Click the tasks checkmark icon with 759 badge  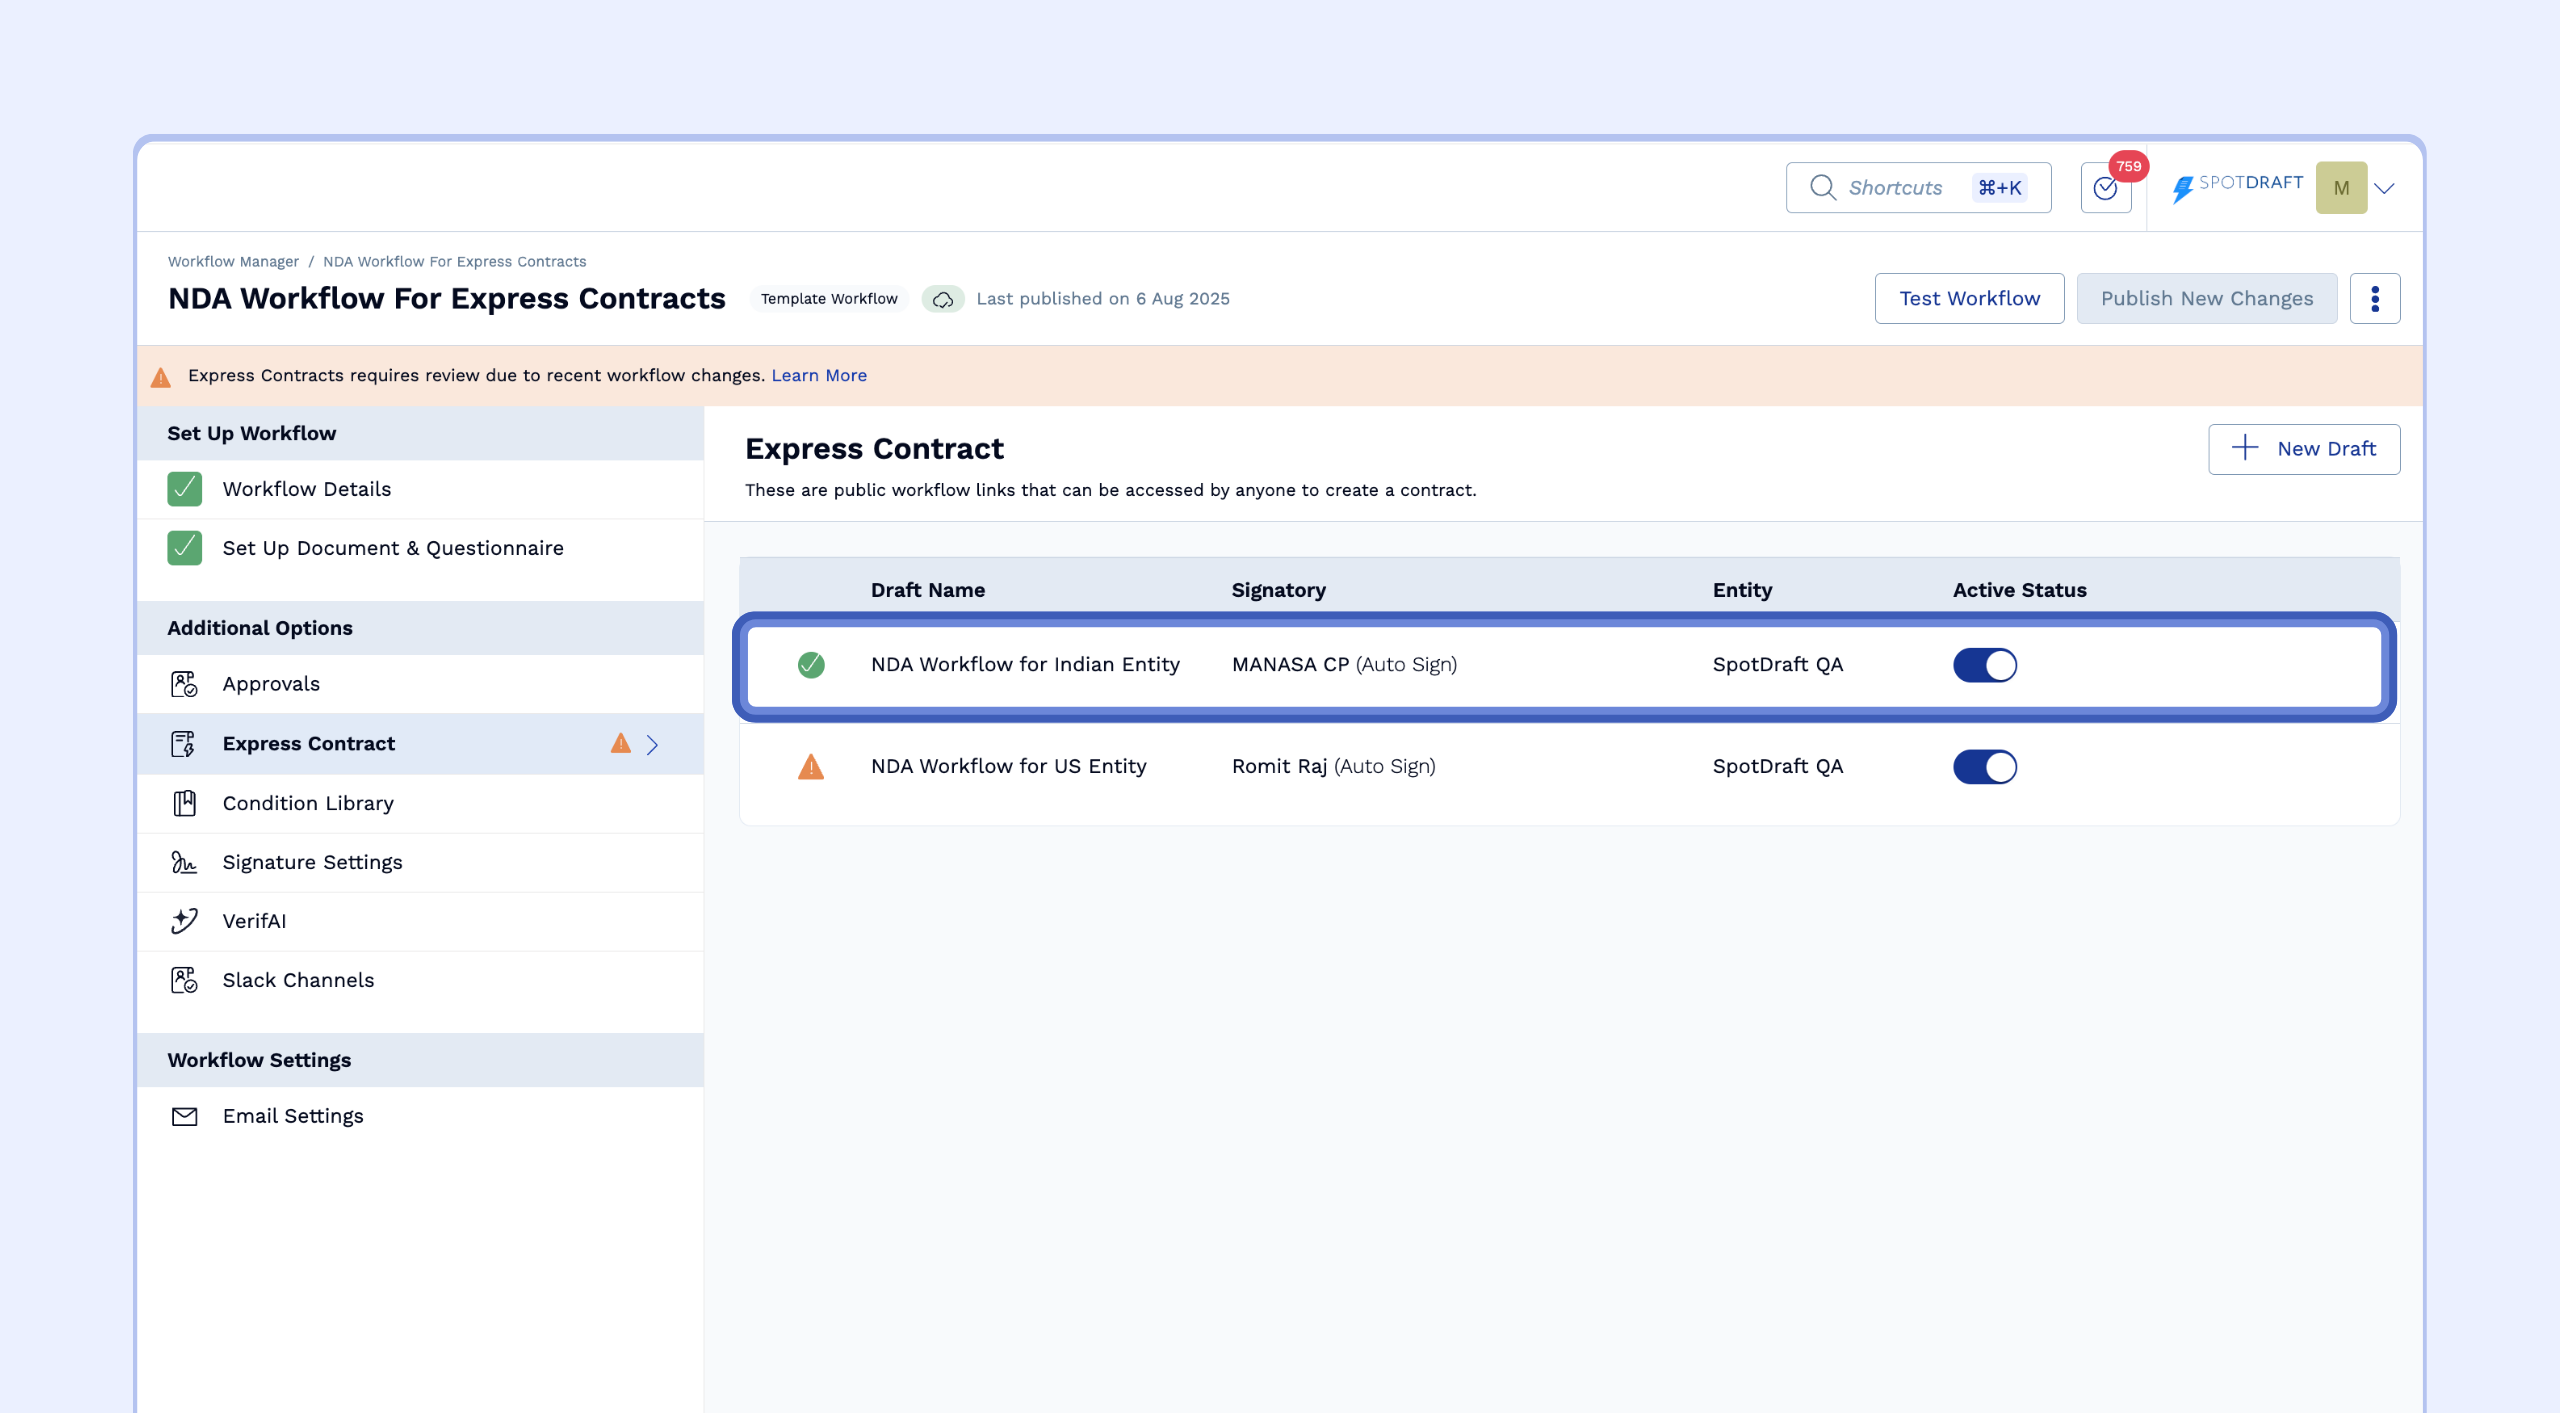[2105, 188]
